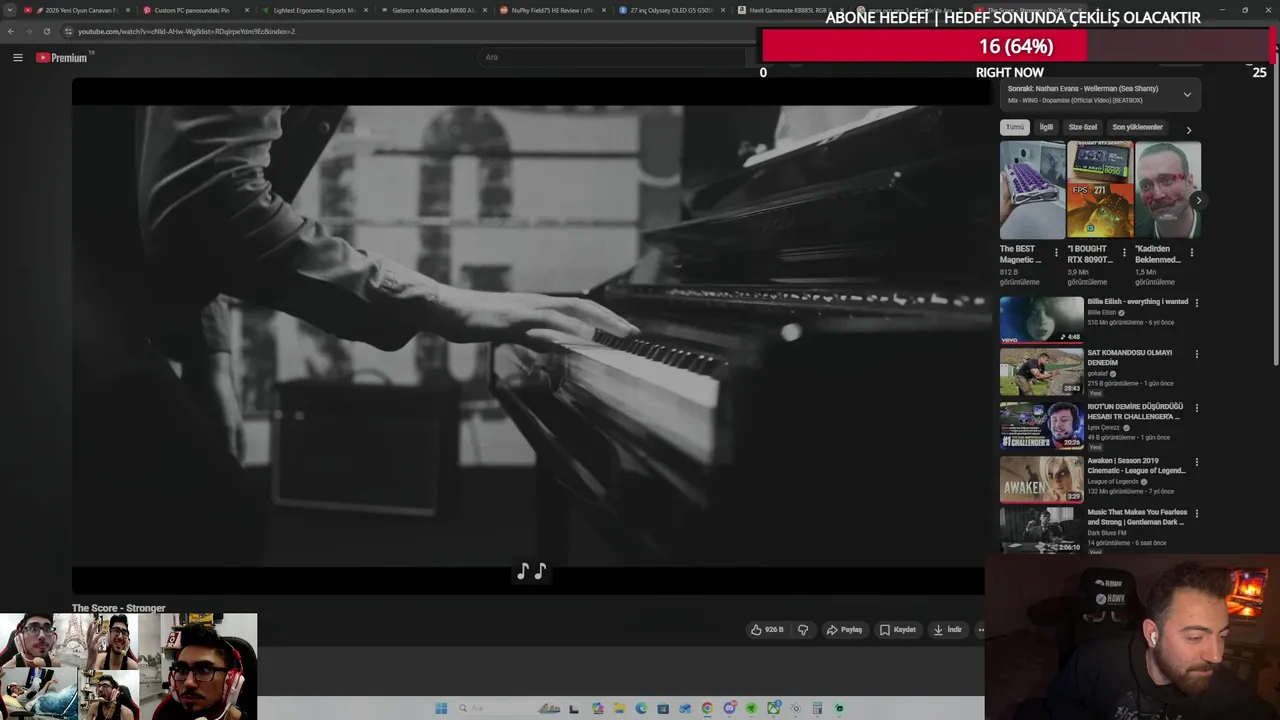1280x720 pixels.
Task: Open The BEST Magnetic keyboard short
Action: click(x=1032, y=189)
